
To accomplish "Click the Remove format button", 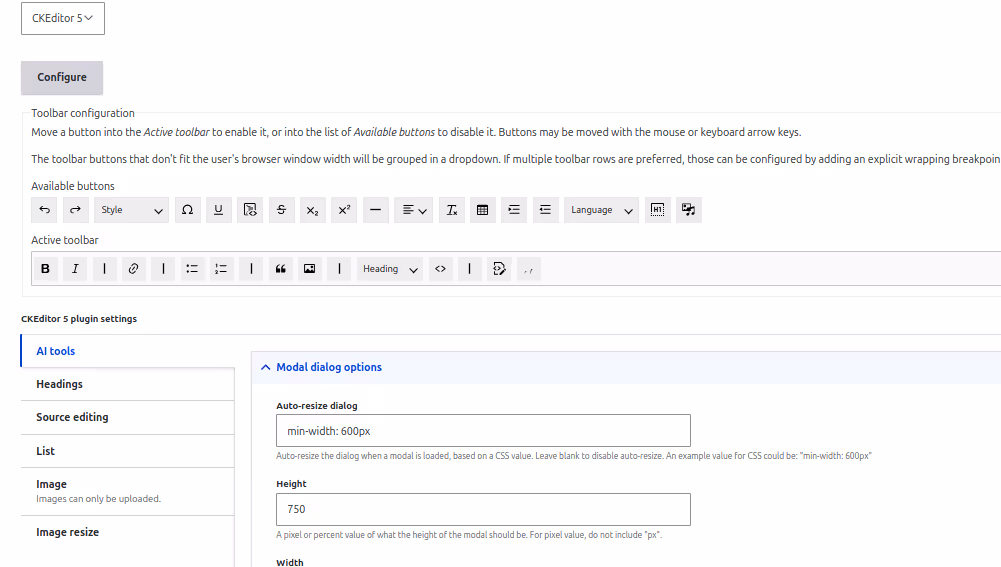I will (451, 209).
